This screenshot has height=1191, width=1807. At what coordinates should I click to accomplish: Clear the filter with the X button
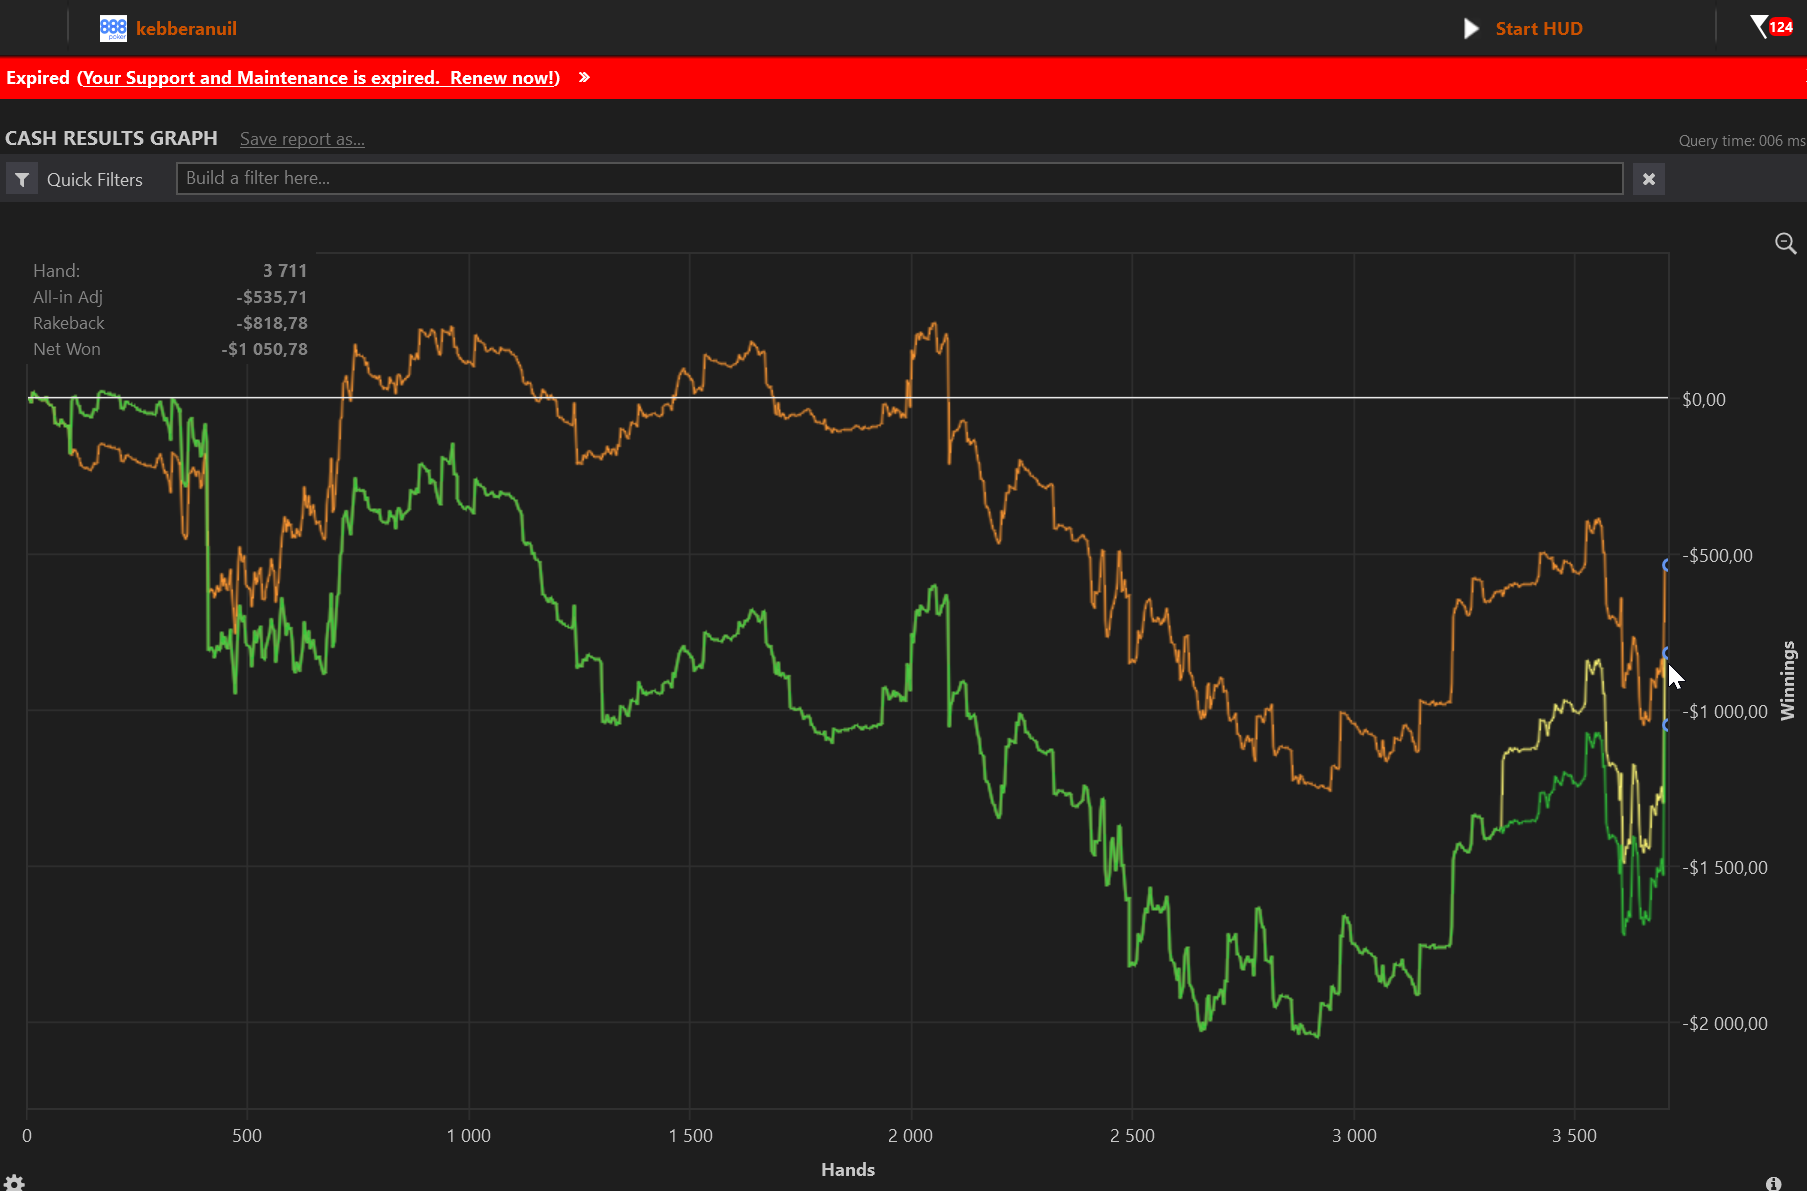[1649, 179]
